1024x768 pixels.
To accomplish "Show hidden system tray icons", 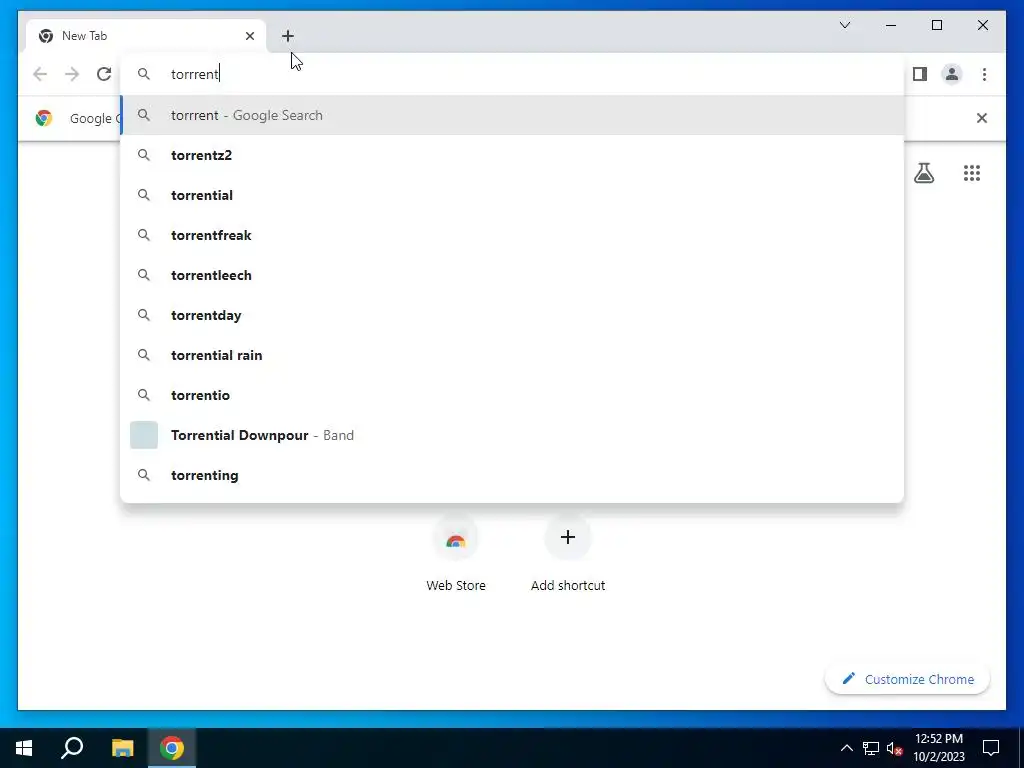I will click(x=846, y=748).
